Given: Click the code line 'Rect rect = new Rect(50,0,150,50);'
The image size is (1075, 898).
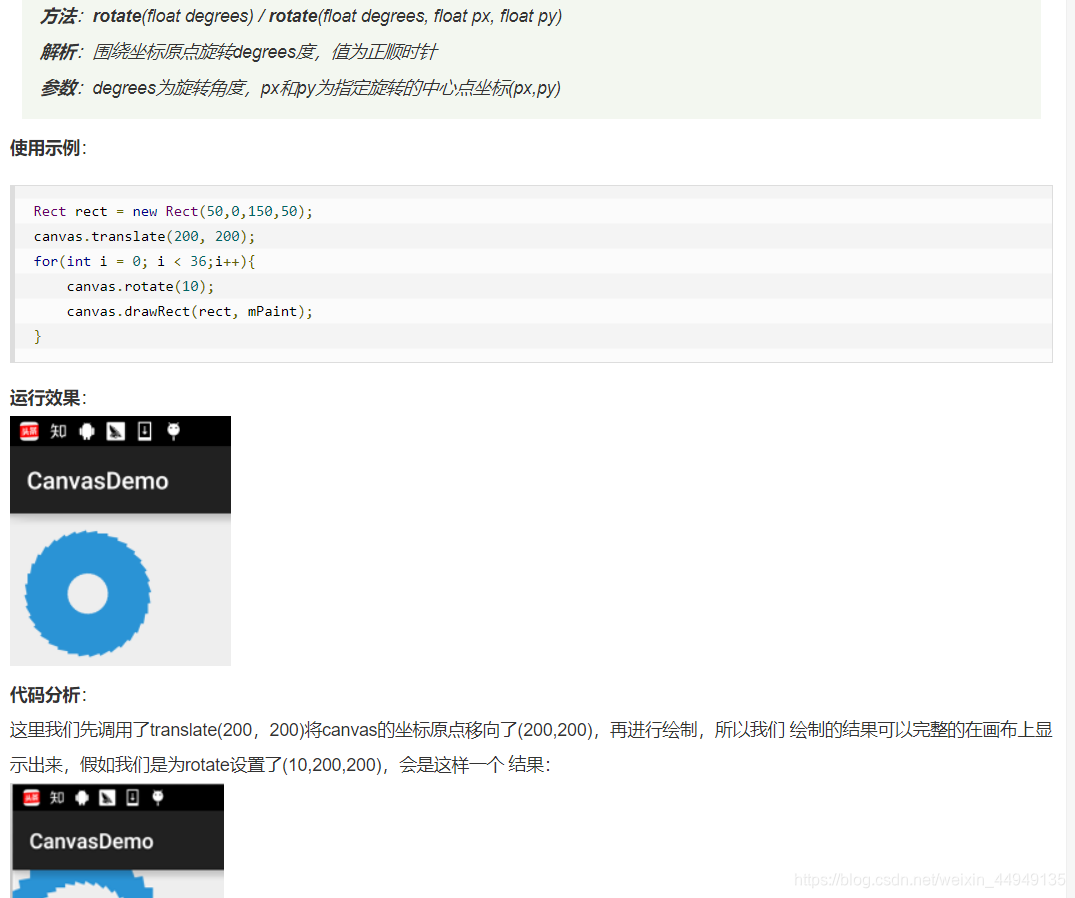Looking at the screenshot, I should coord(173,211).
